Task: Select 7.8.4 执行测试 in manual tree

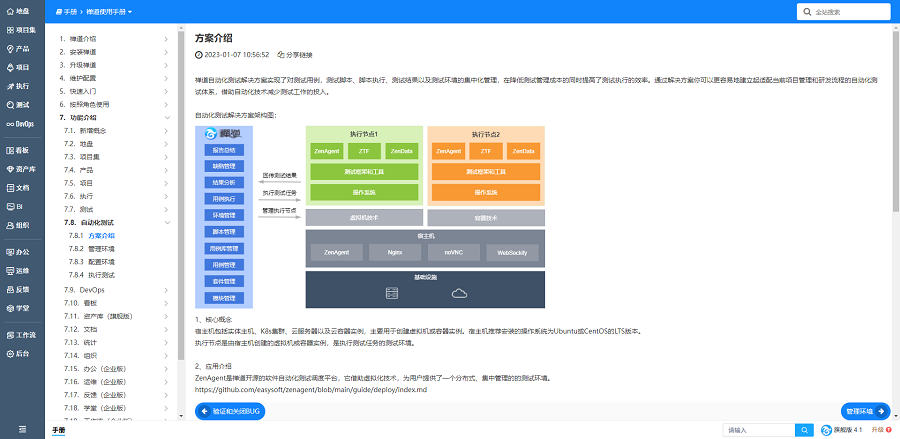Action: click(101, 274)
